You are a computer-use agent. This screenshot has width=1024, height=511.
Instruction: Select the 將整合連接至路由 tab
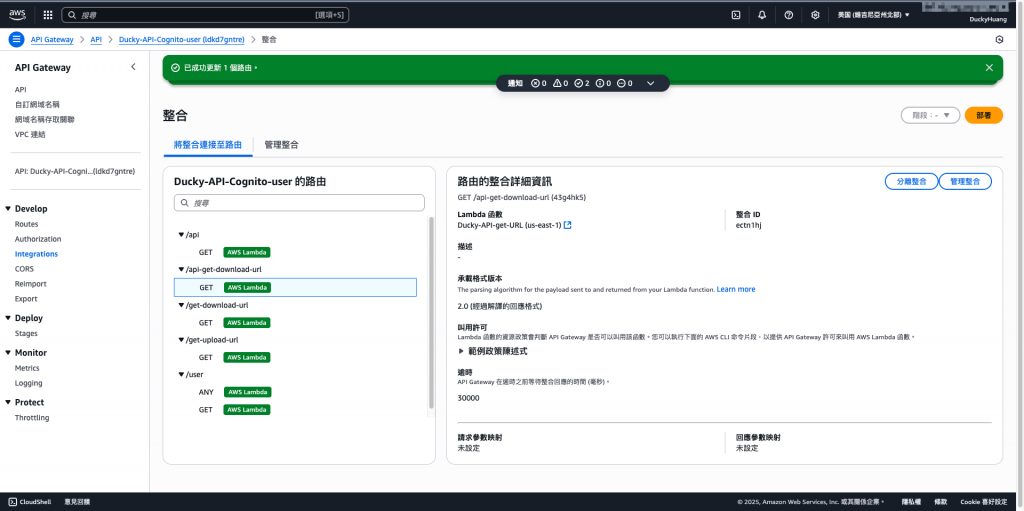(x=208, y=145)
